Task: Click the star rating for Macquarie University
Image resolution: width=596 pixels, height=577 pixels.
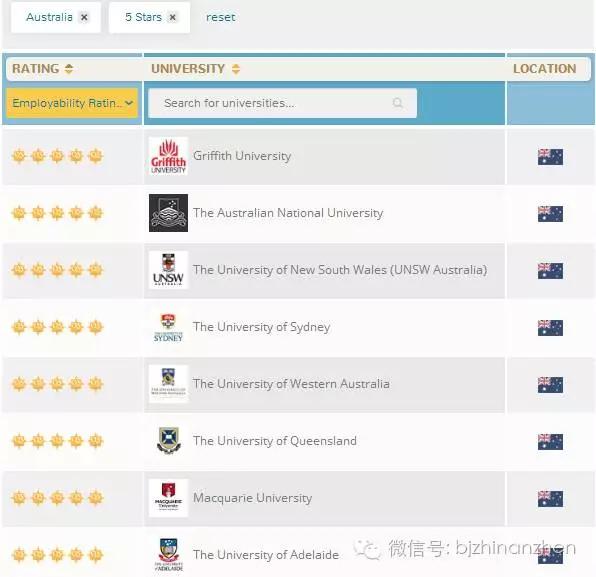Action: 57,497
